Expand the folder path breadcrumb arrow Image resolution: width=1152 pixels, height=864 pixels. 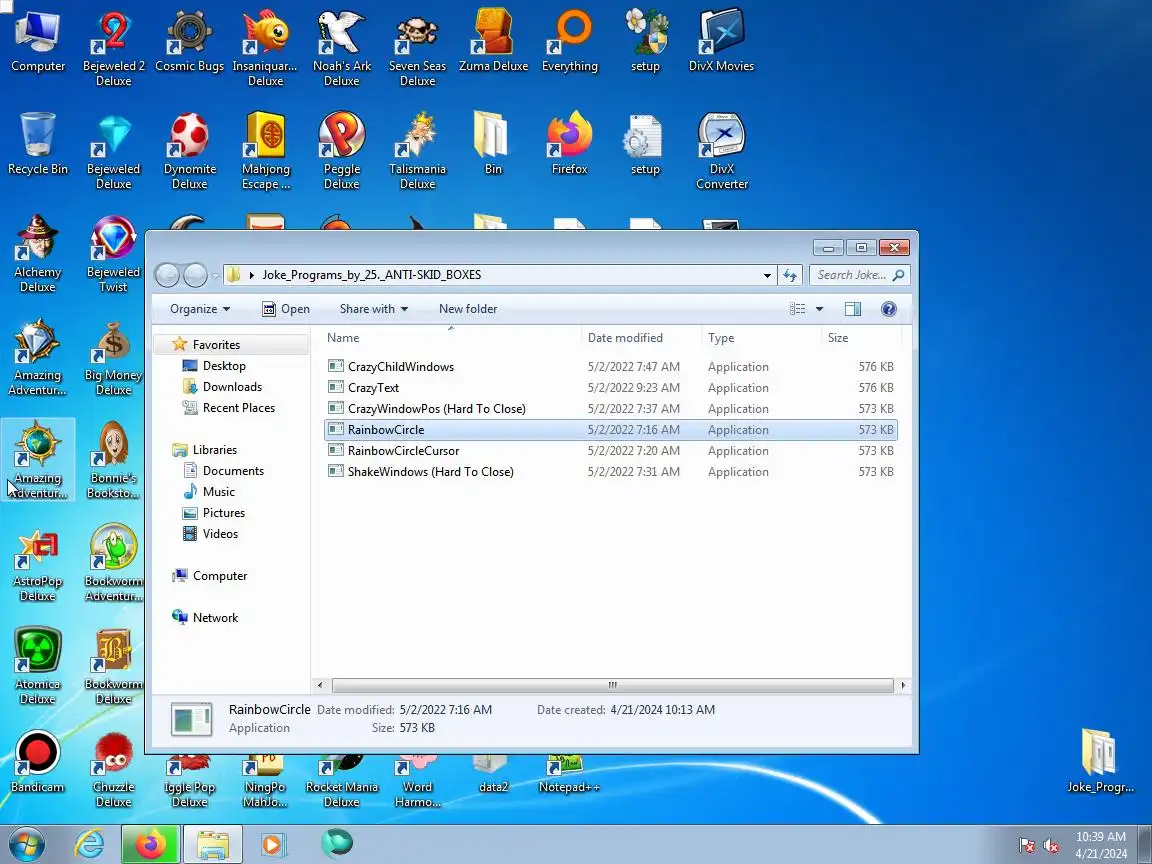point(251,275)
